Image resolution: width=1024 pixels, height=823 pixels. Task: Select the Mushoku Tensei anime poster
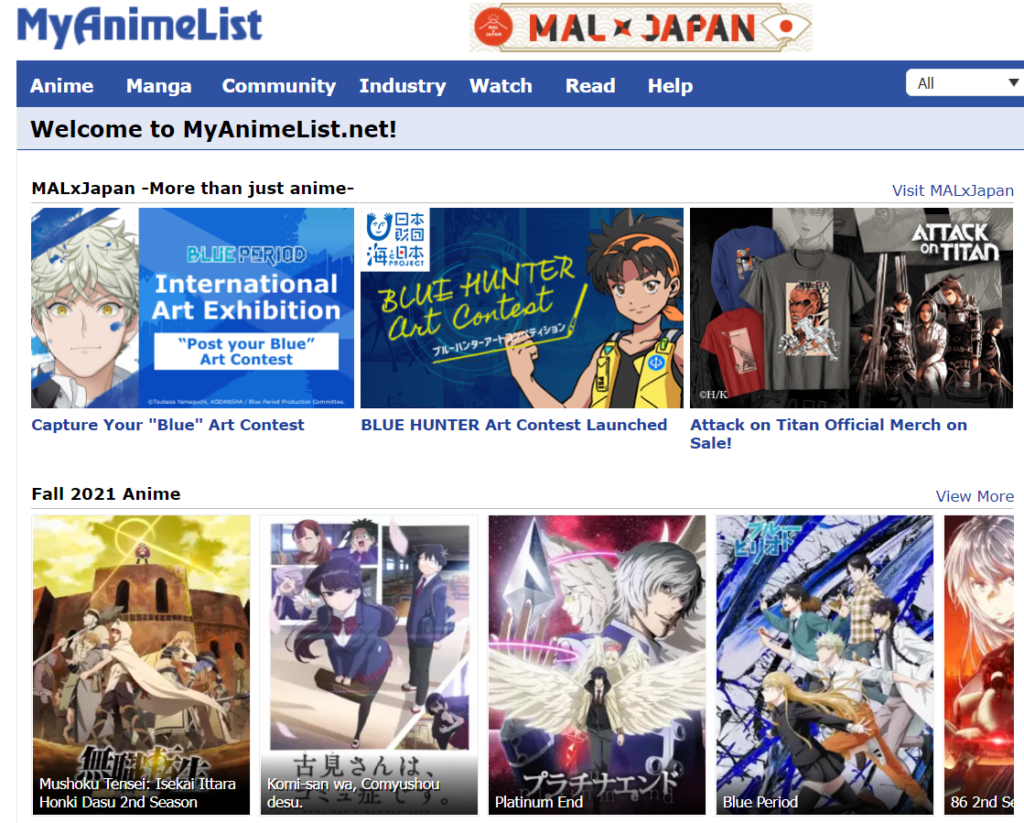point(141,664)
